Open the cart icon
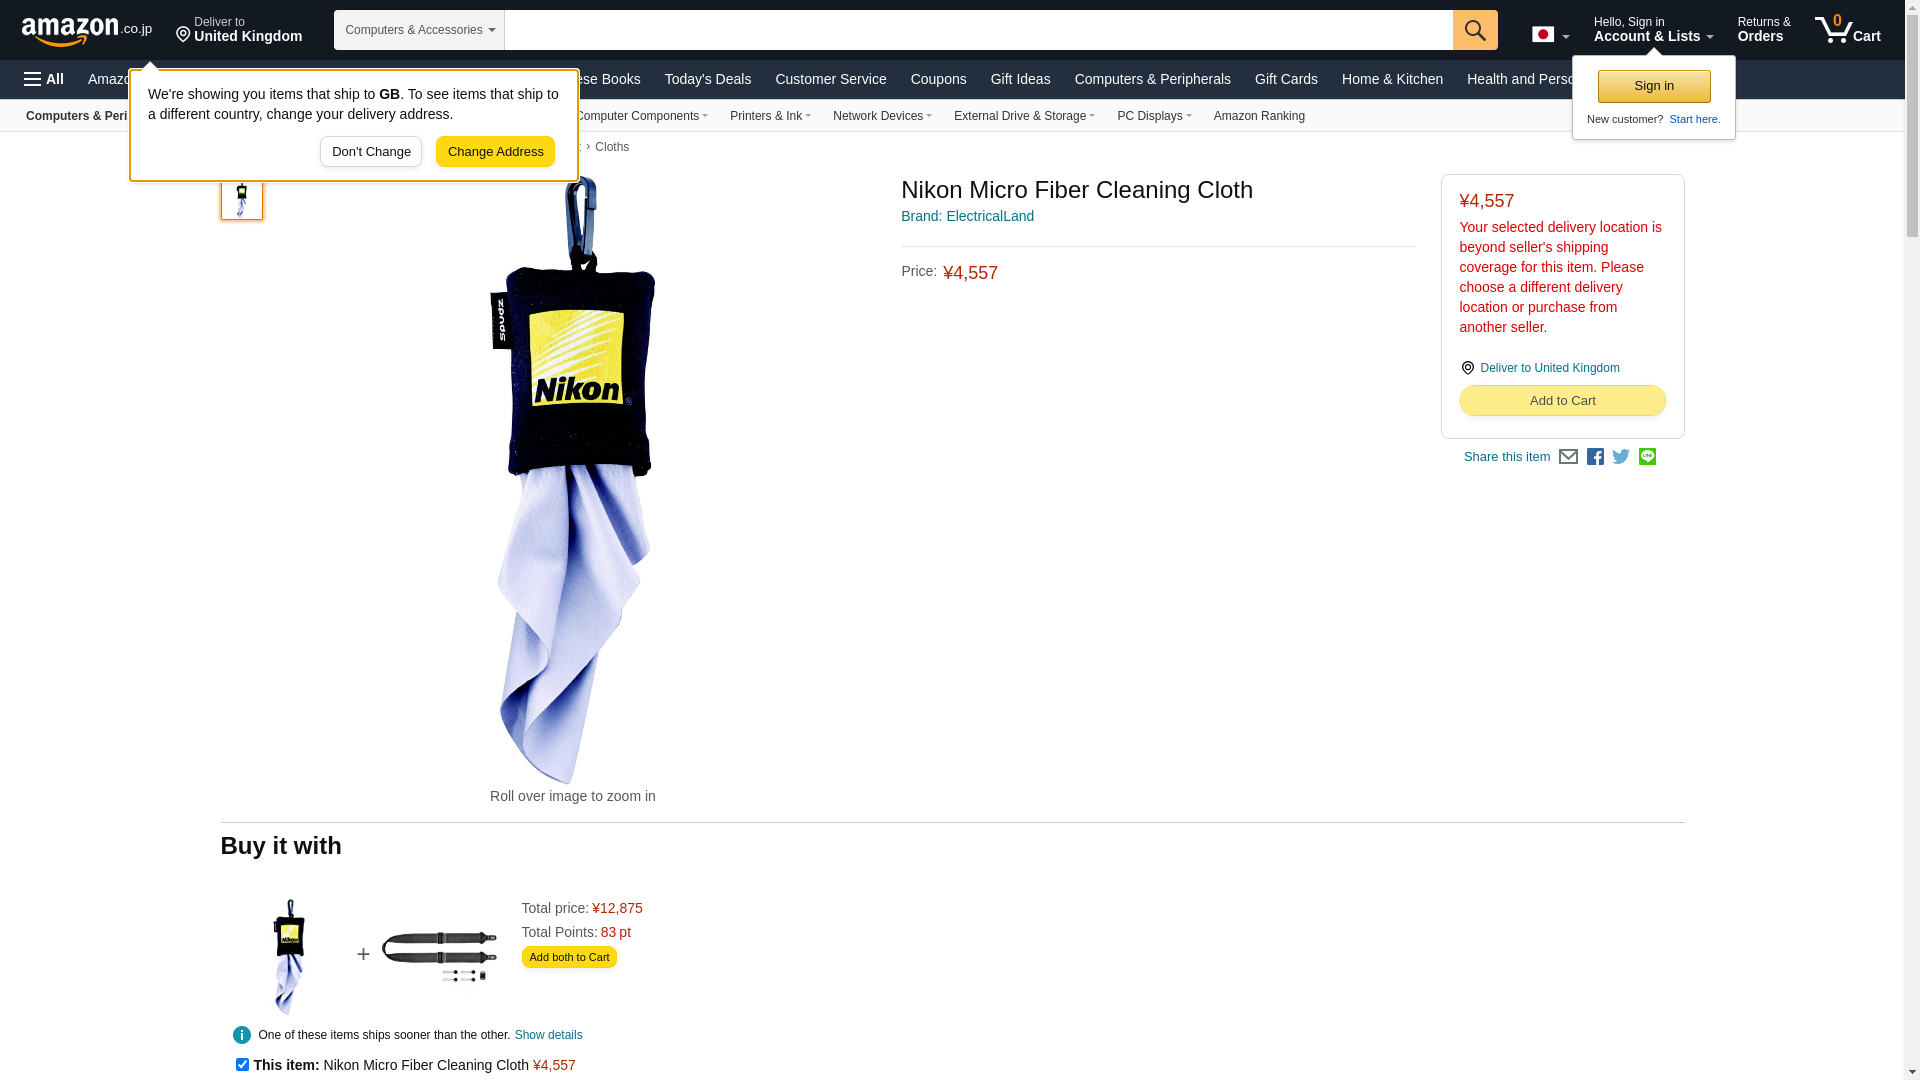The width and height of the screenshot is (1920, 1080). click(x=1848, y=30)
